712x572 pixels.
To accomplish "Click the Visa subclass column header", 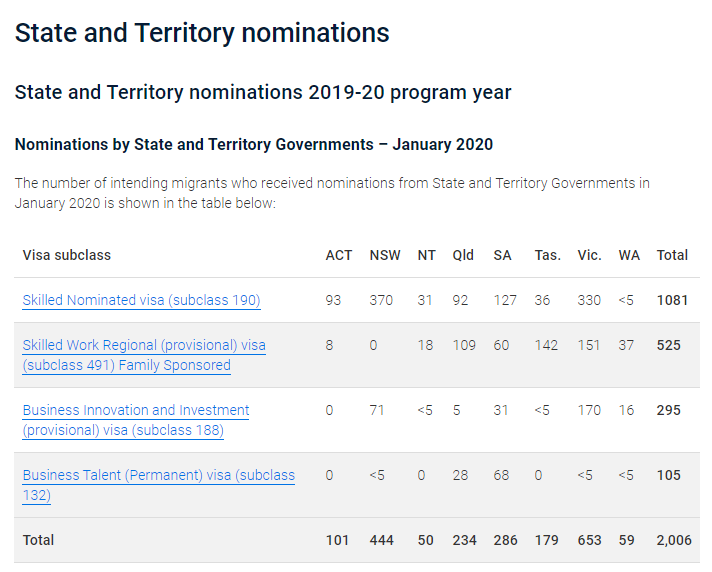I will pos(67,255).
